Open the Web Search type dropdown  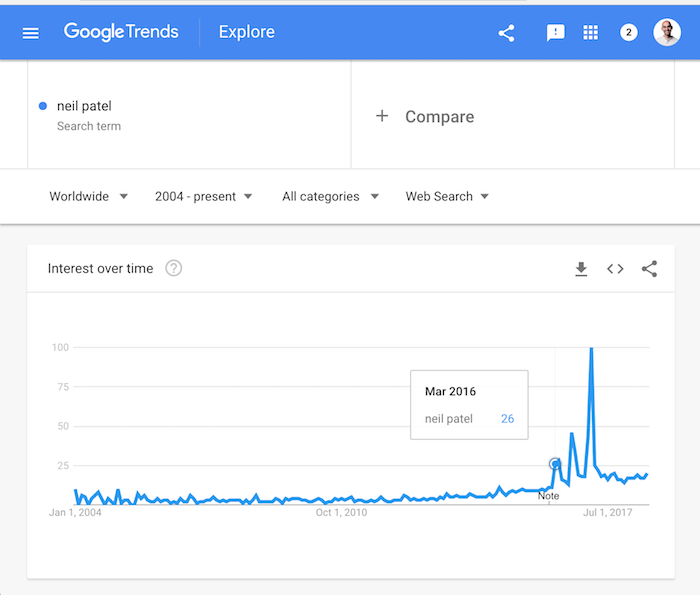447,196
